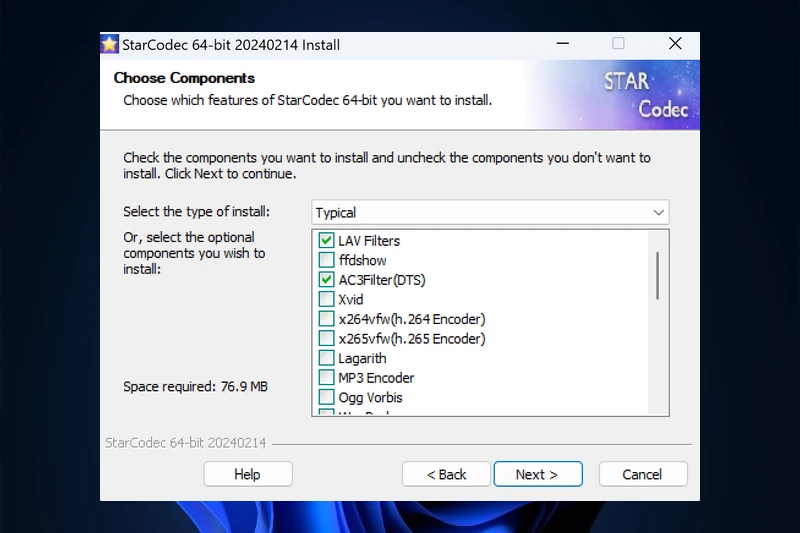Tick the Ogg Vorbis checkbox
Viewport: 800px width, 533px height.
[x=326, y=397]
